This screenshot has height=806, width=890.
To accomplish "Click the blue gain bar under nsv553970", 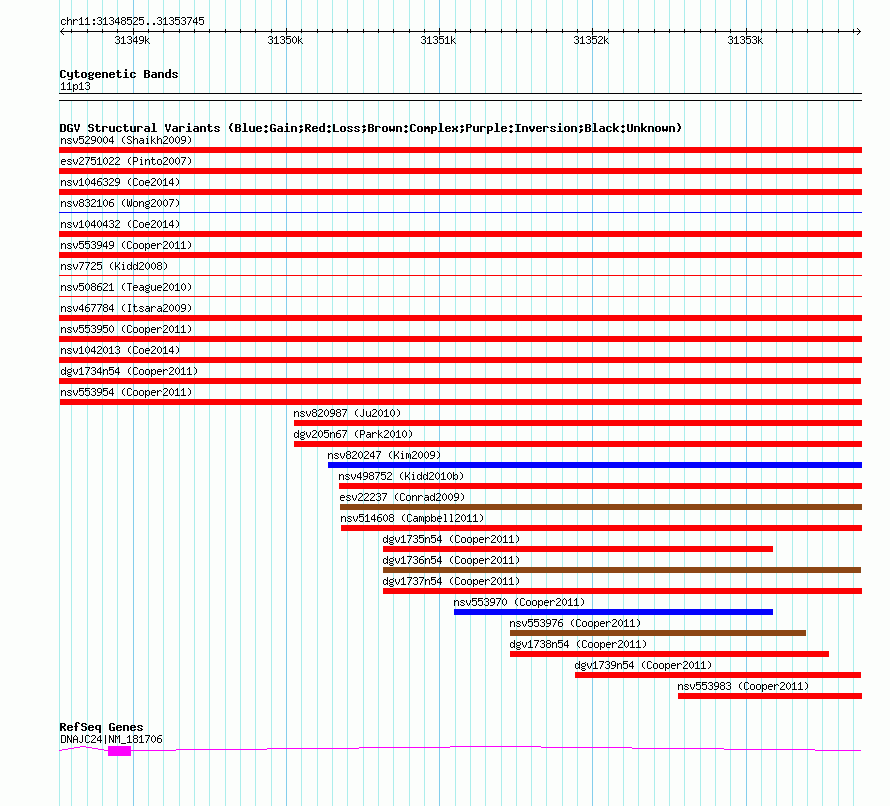I will [x=613, y=612].
